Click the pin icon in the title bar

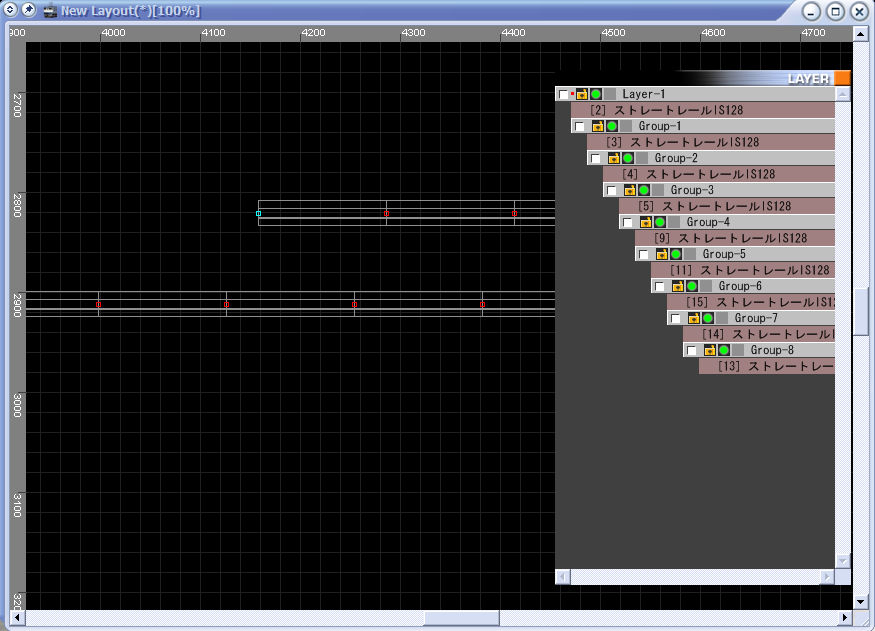[28, 9]
